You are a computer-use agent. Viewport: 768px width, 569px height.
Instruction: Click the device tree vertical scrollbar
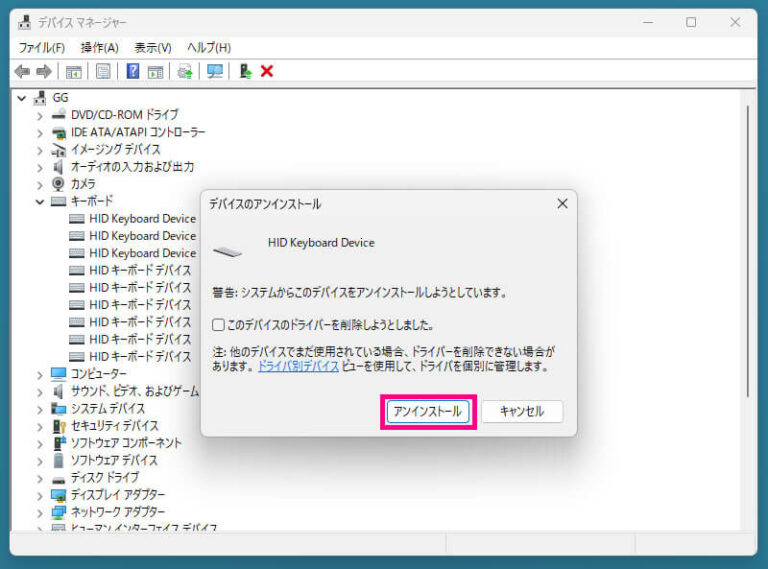coord(748,252)
